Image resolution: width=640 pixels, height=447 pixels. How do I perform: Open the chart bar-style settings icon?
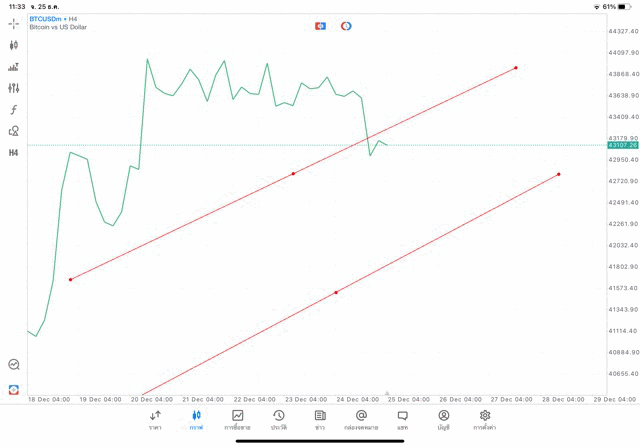14,67
